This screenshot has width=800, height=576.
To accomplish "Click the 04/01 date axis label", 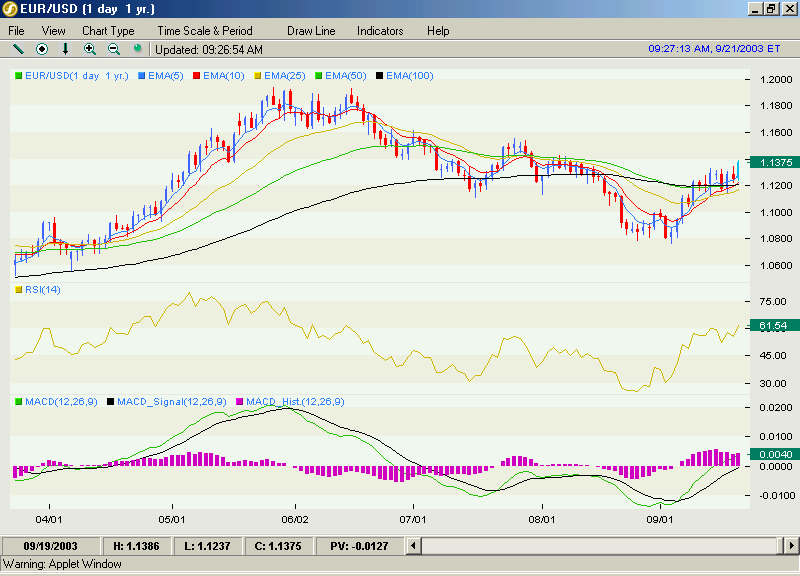I will (x=49, y=520).
